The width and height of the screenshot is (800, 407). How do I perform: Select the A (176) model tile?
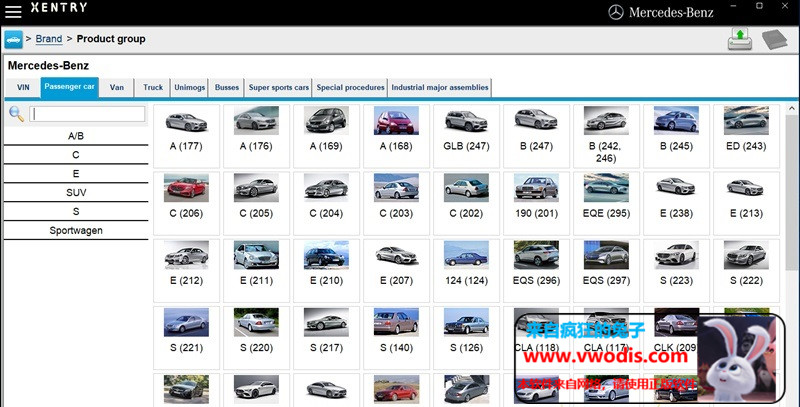[x=256, y=136]
